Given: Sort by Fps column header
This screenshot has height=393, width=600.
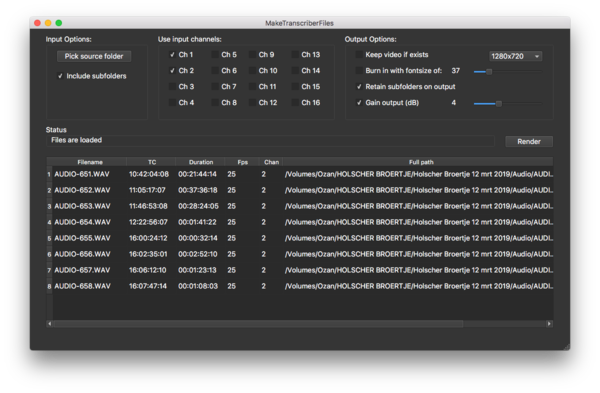Looking at the screenshot, I should click(x=242, y=162).
